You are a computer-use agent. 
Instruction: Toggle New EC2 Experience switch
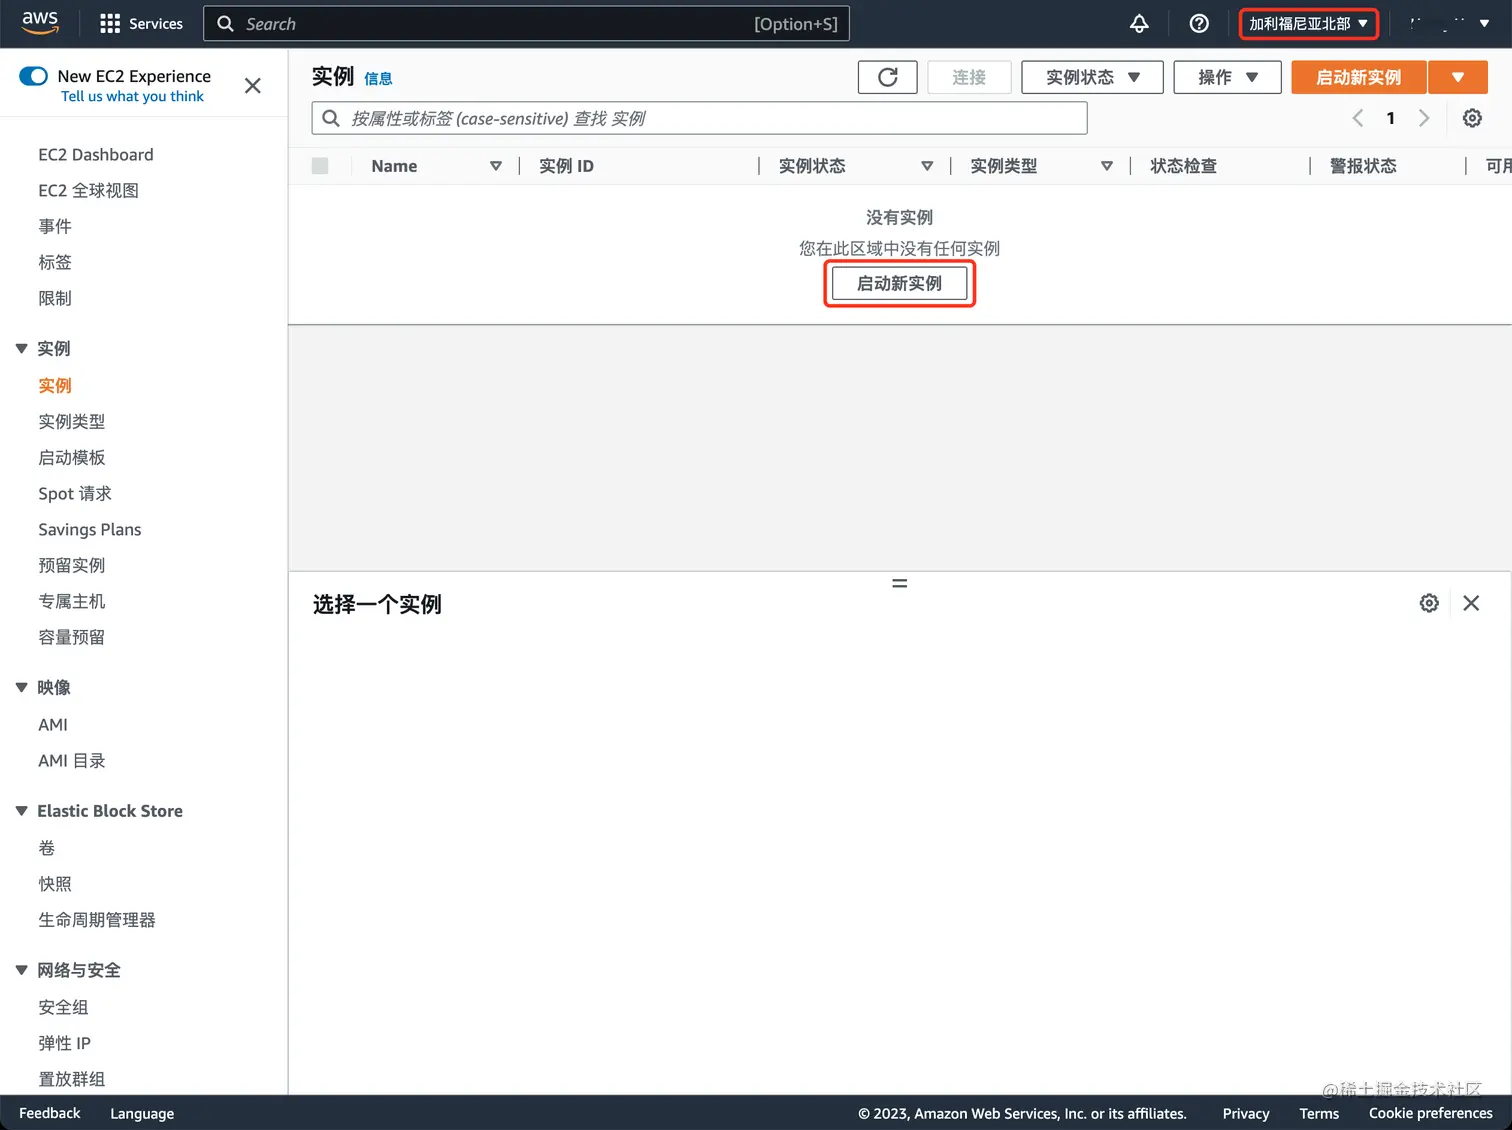tap(33, 76)
